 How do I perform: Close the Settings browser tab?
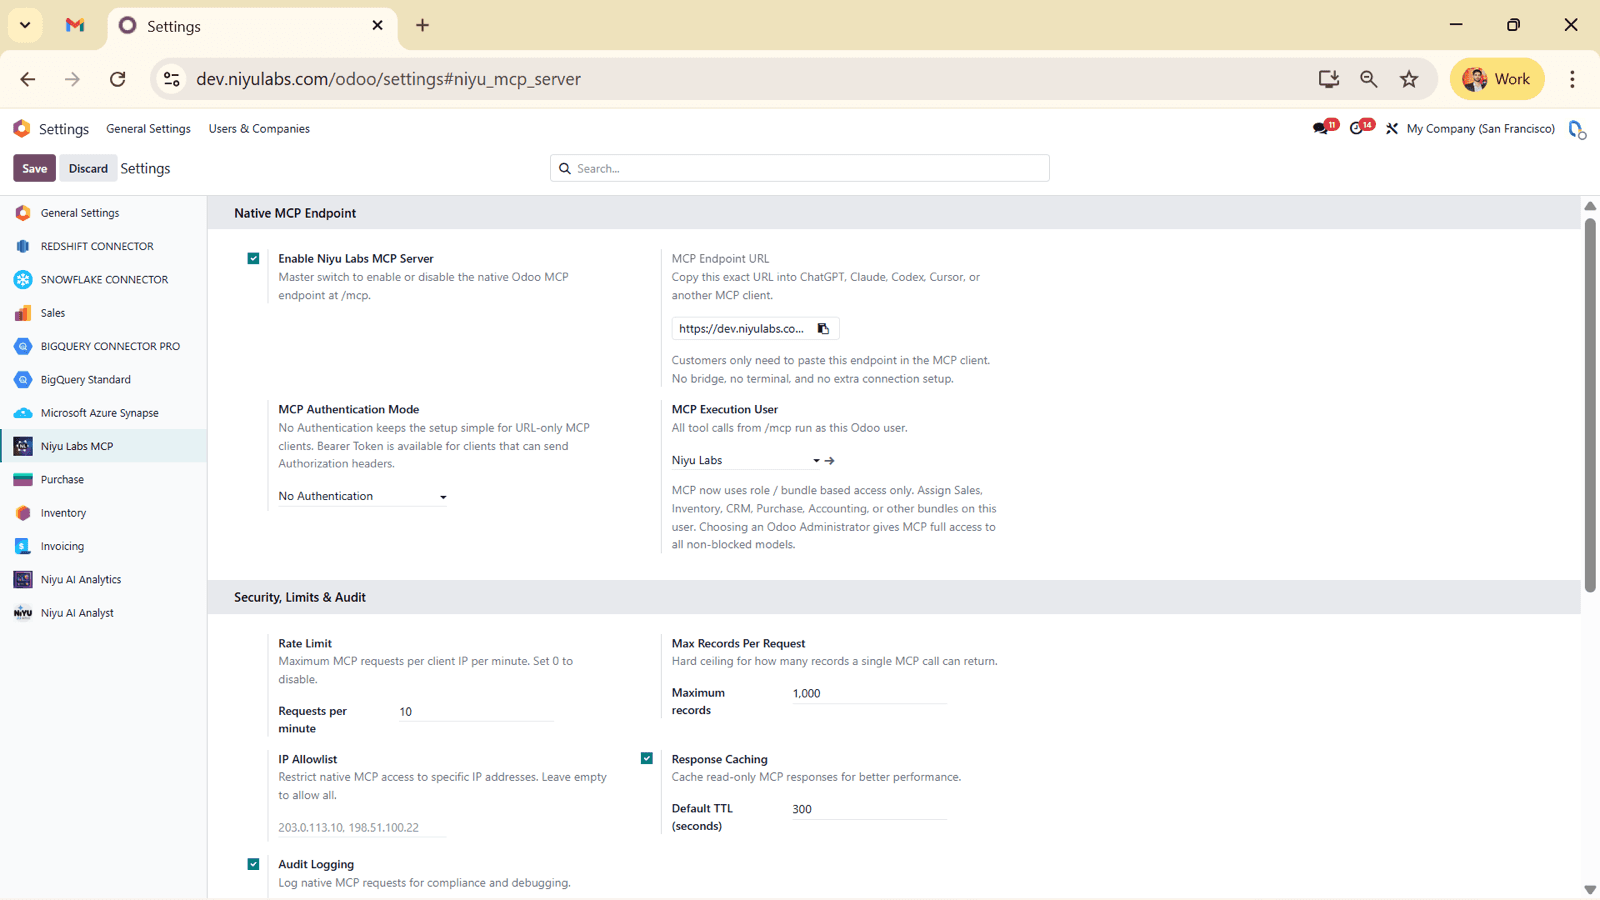(x=377, y=25)
